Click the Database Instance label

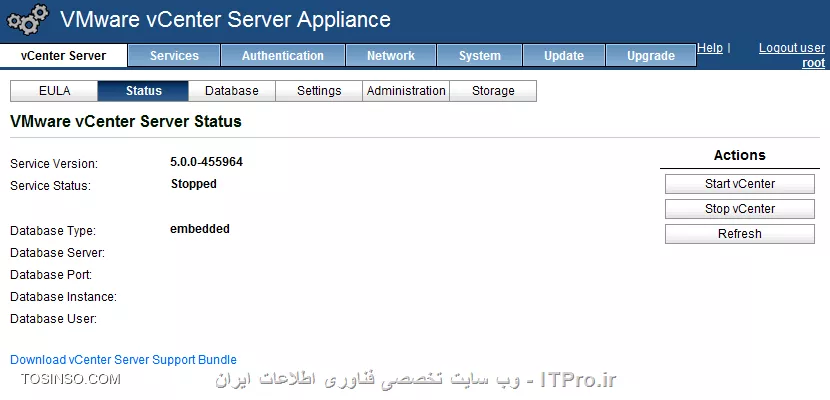point(64,297)
